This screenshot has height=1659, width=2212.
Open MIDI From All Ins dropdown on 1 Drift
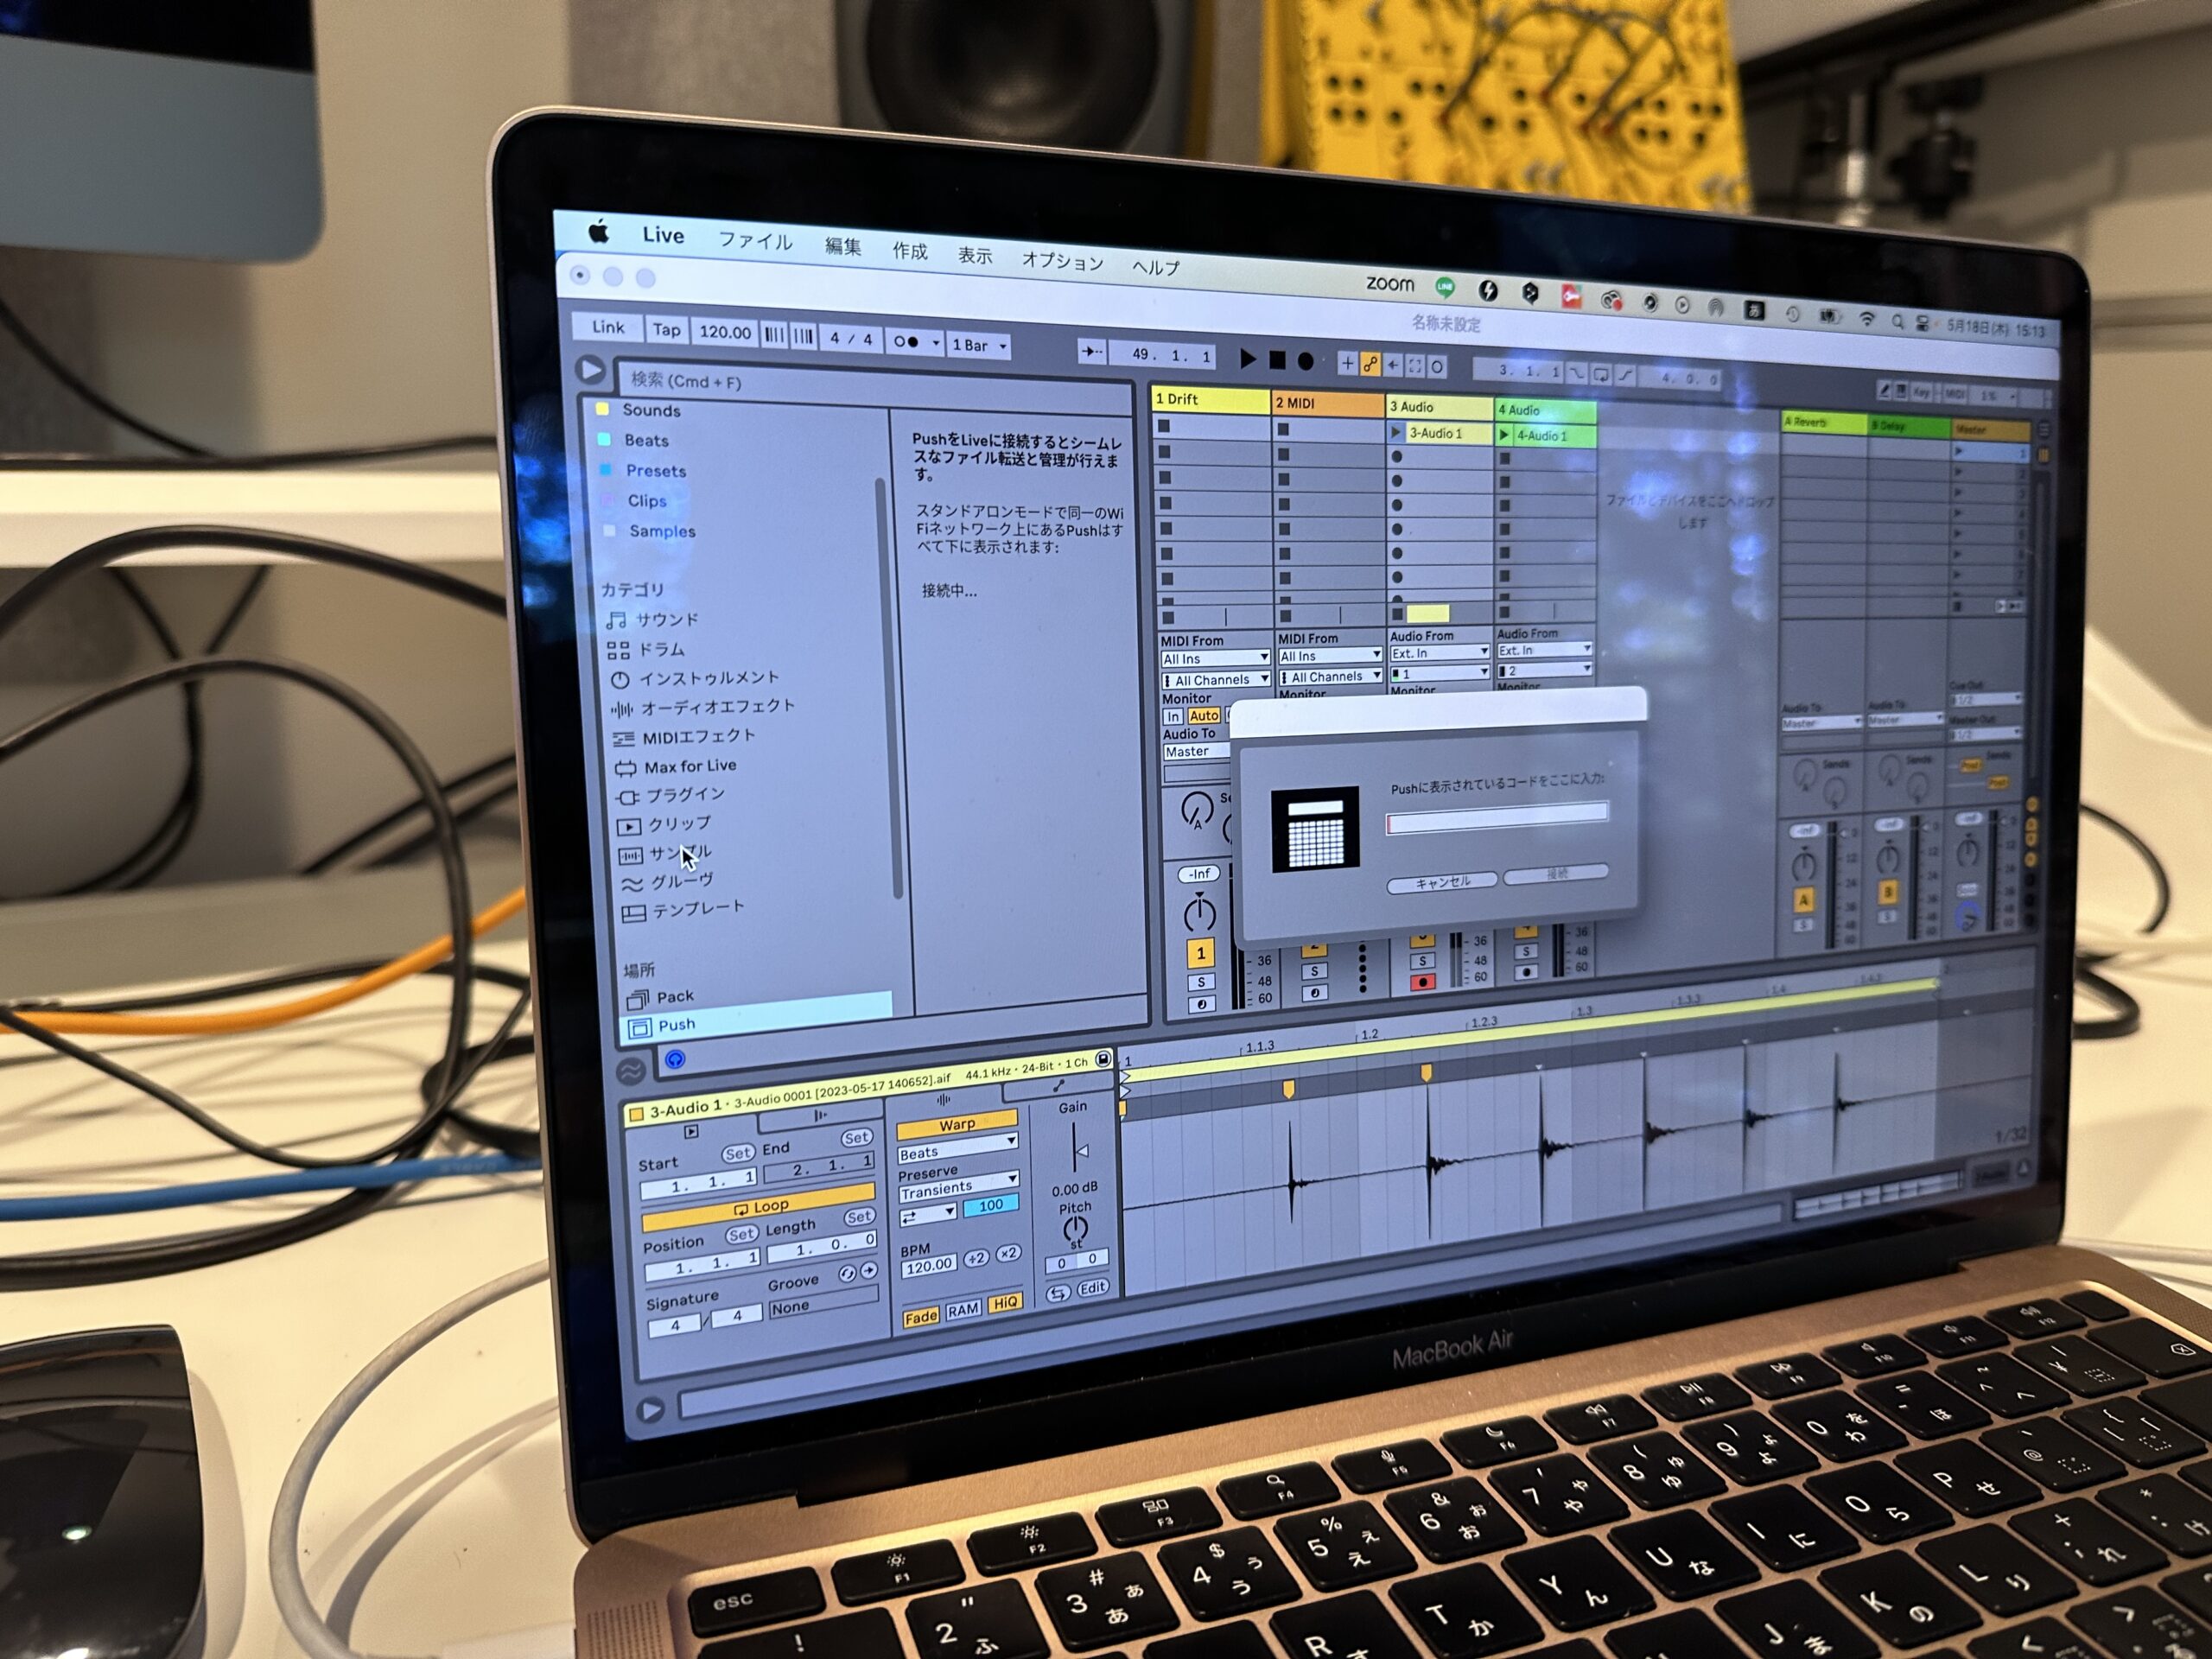tap(1215, 659)
